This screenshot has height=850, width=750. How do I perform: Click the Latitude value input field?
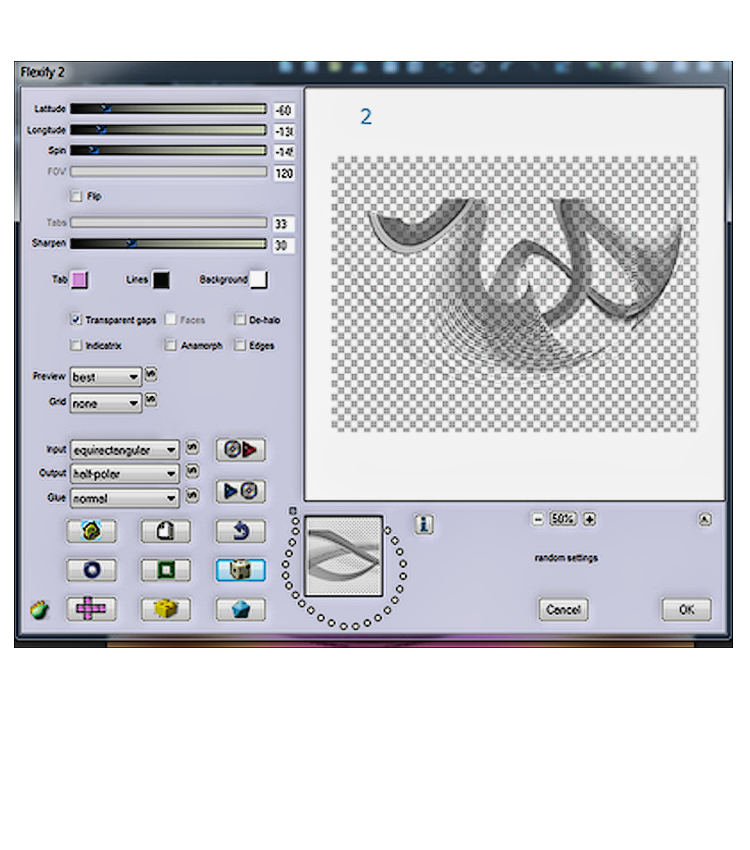point(284,109)
